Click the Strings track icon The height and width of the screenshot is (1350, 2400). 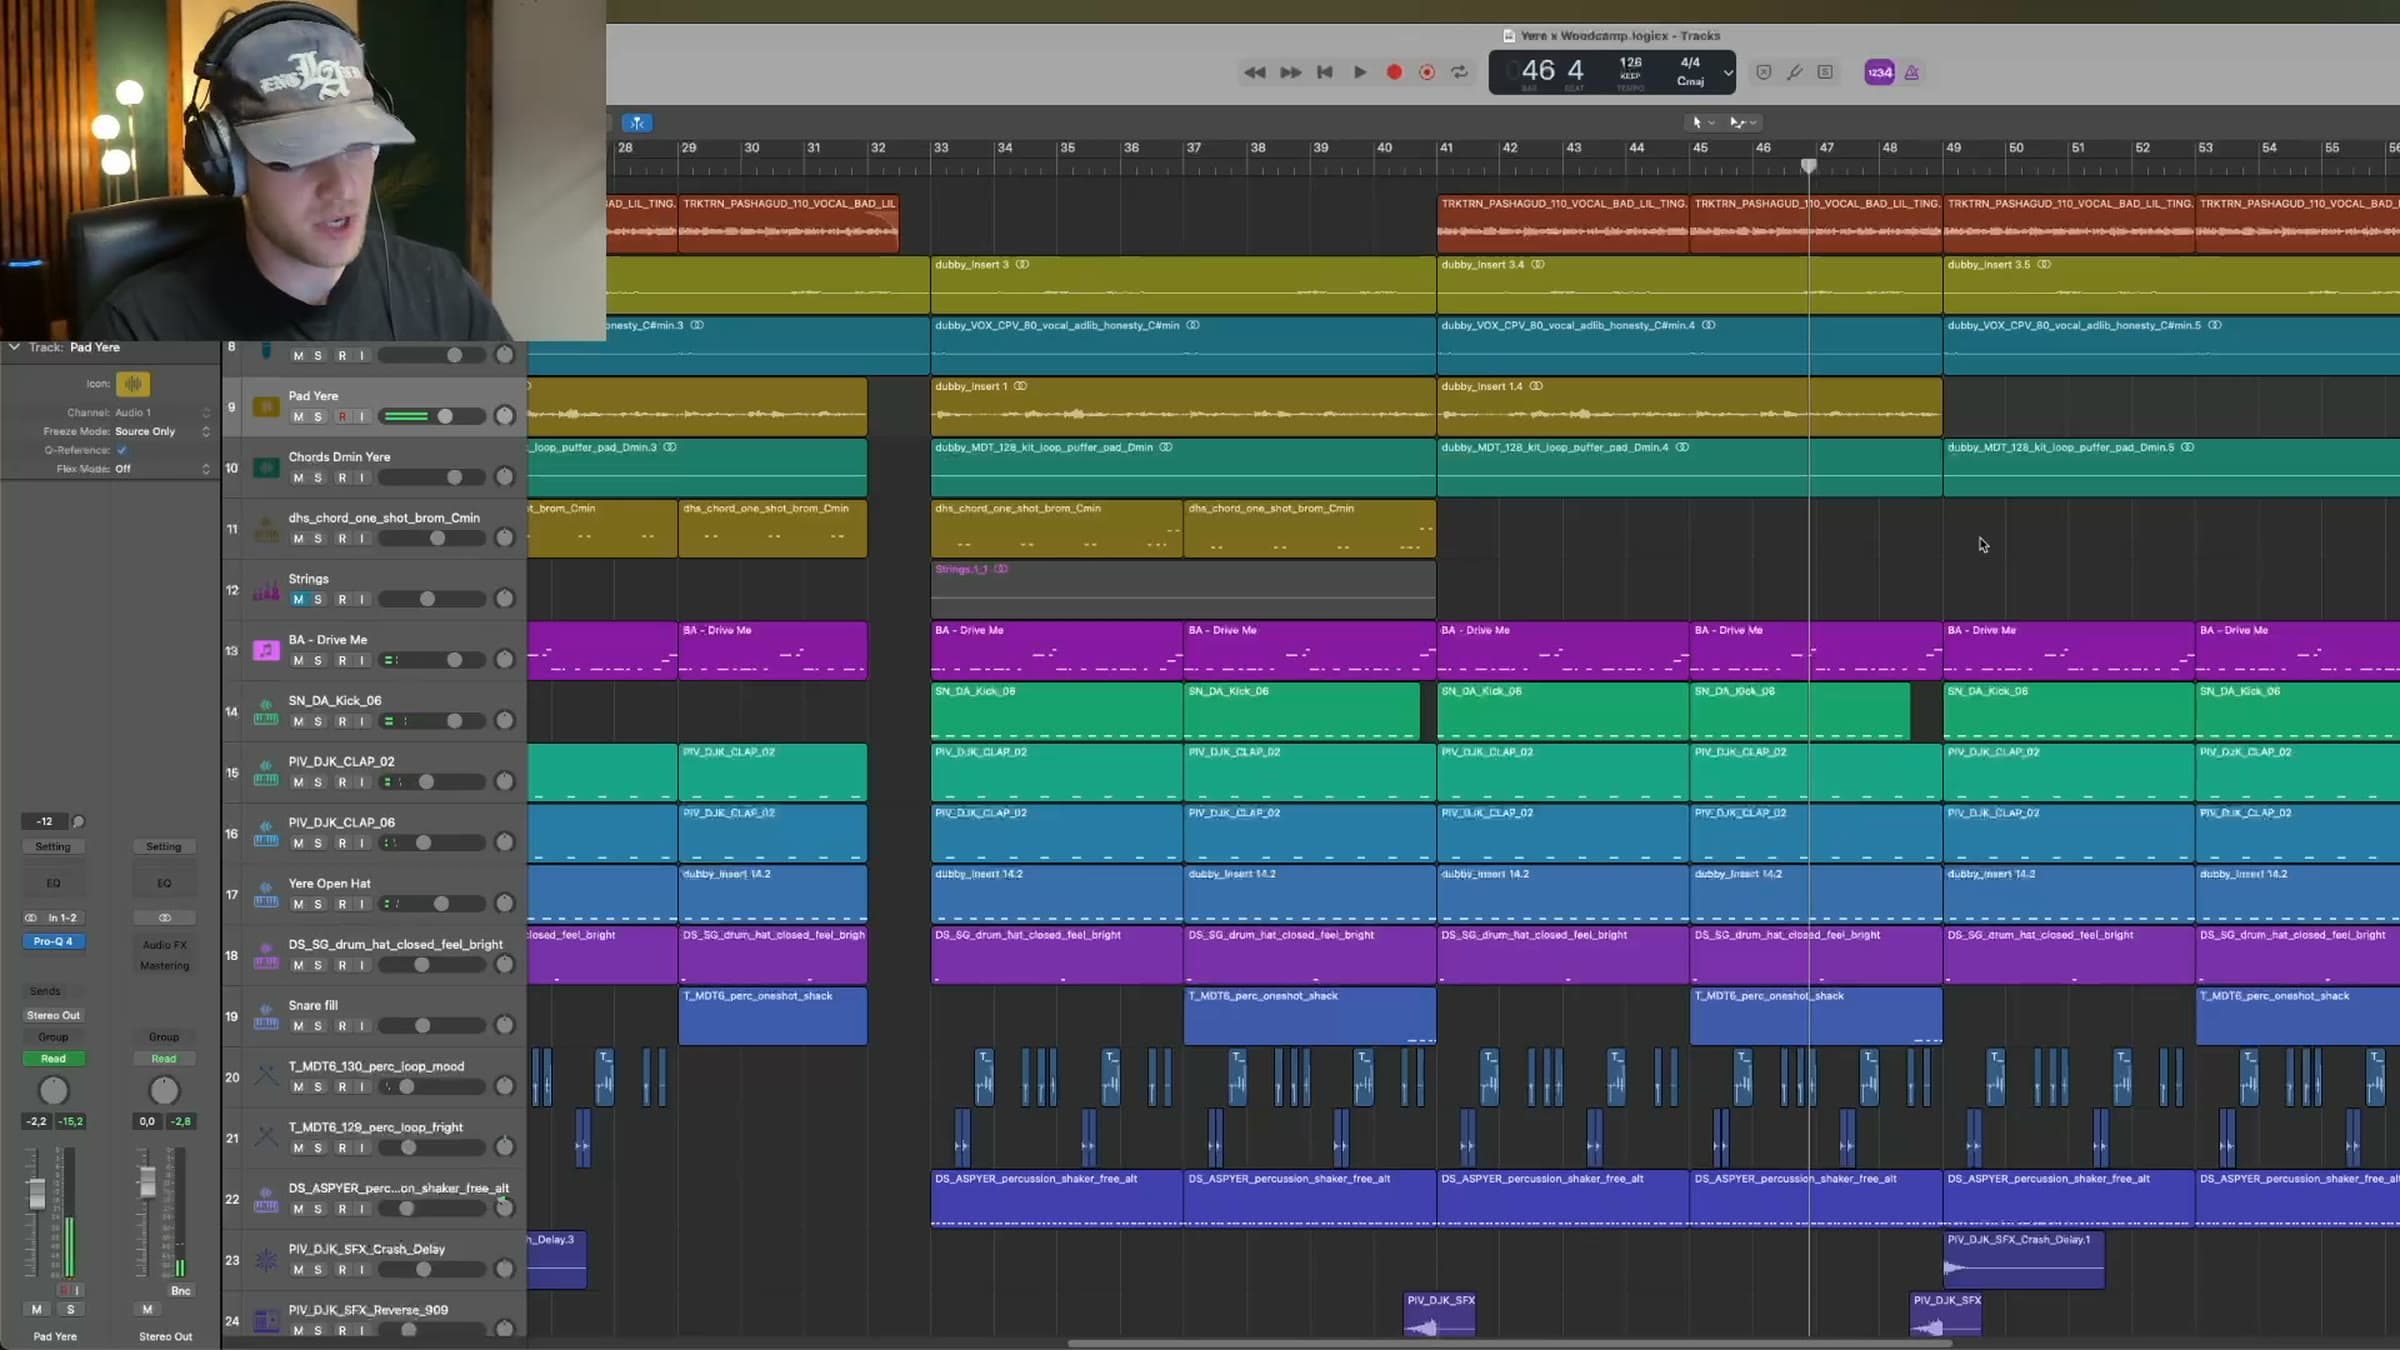coord(266,590)
